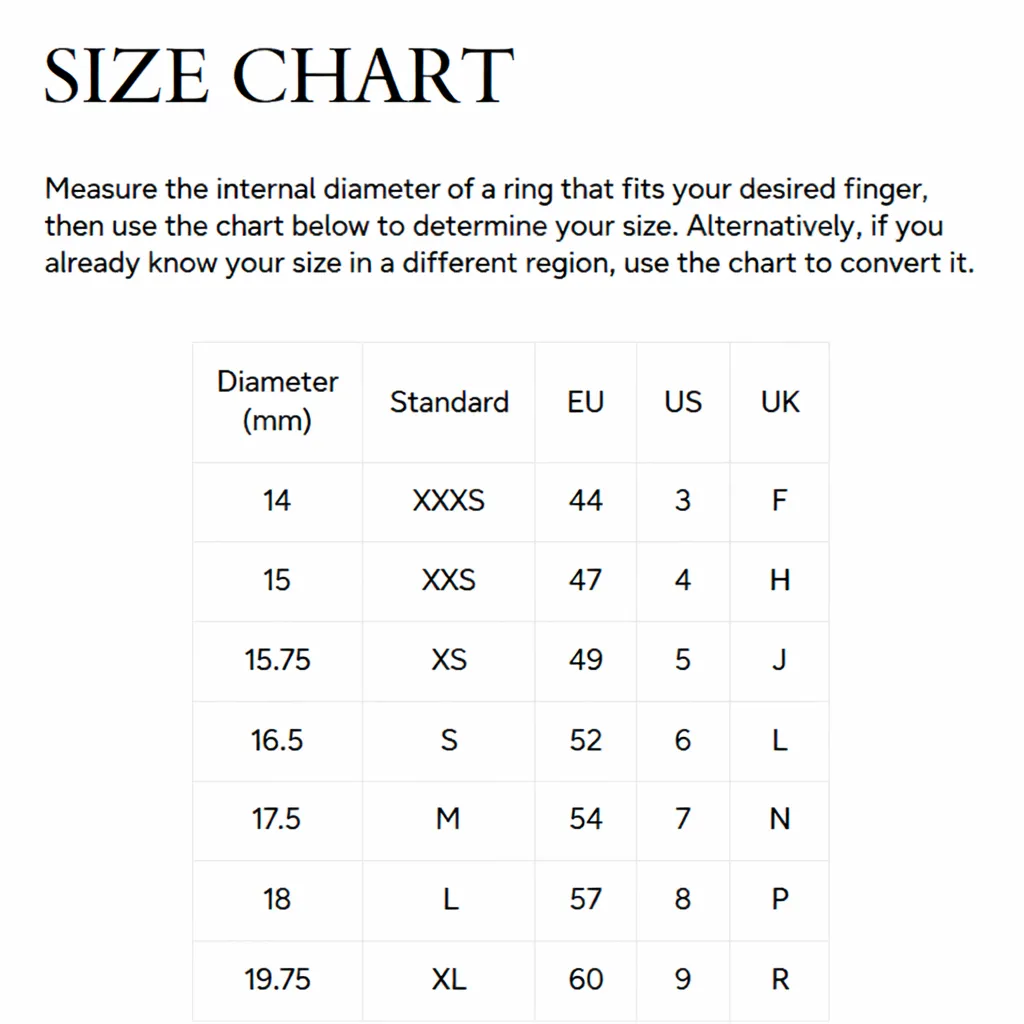The height and width of the screenshot is (1024, 1024).
Task: Click the UK size R cell
Action: pos(780,979)
